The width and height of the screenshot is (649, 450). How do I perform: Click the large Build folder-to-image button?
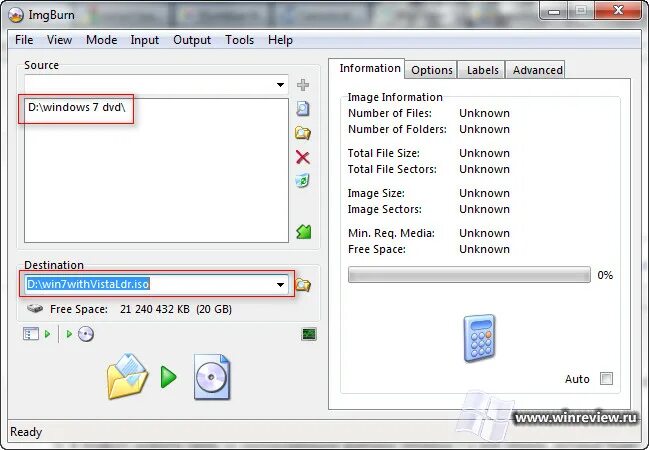127,376
